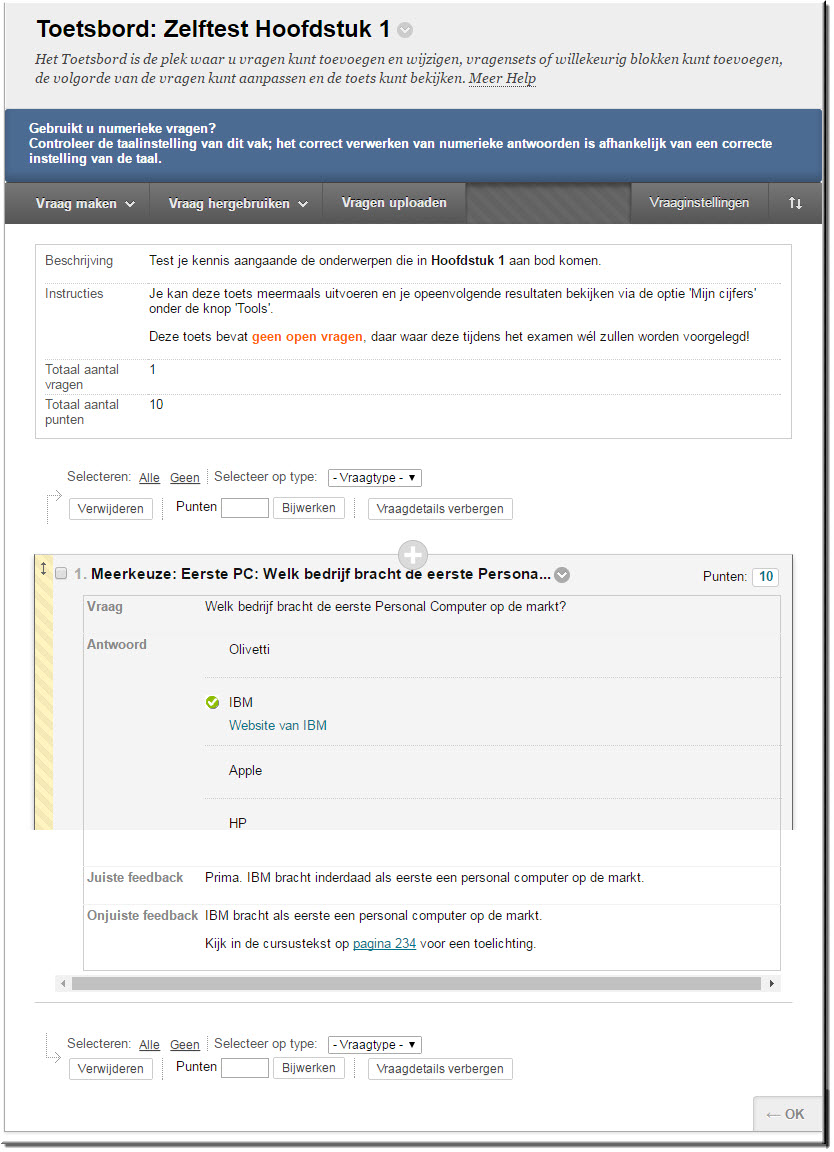This screenshot has height=1152, width=834.
Task: Click the top Punten input field
Action: point(245,508)
